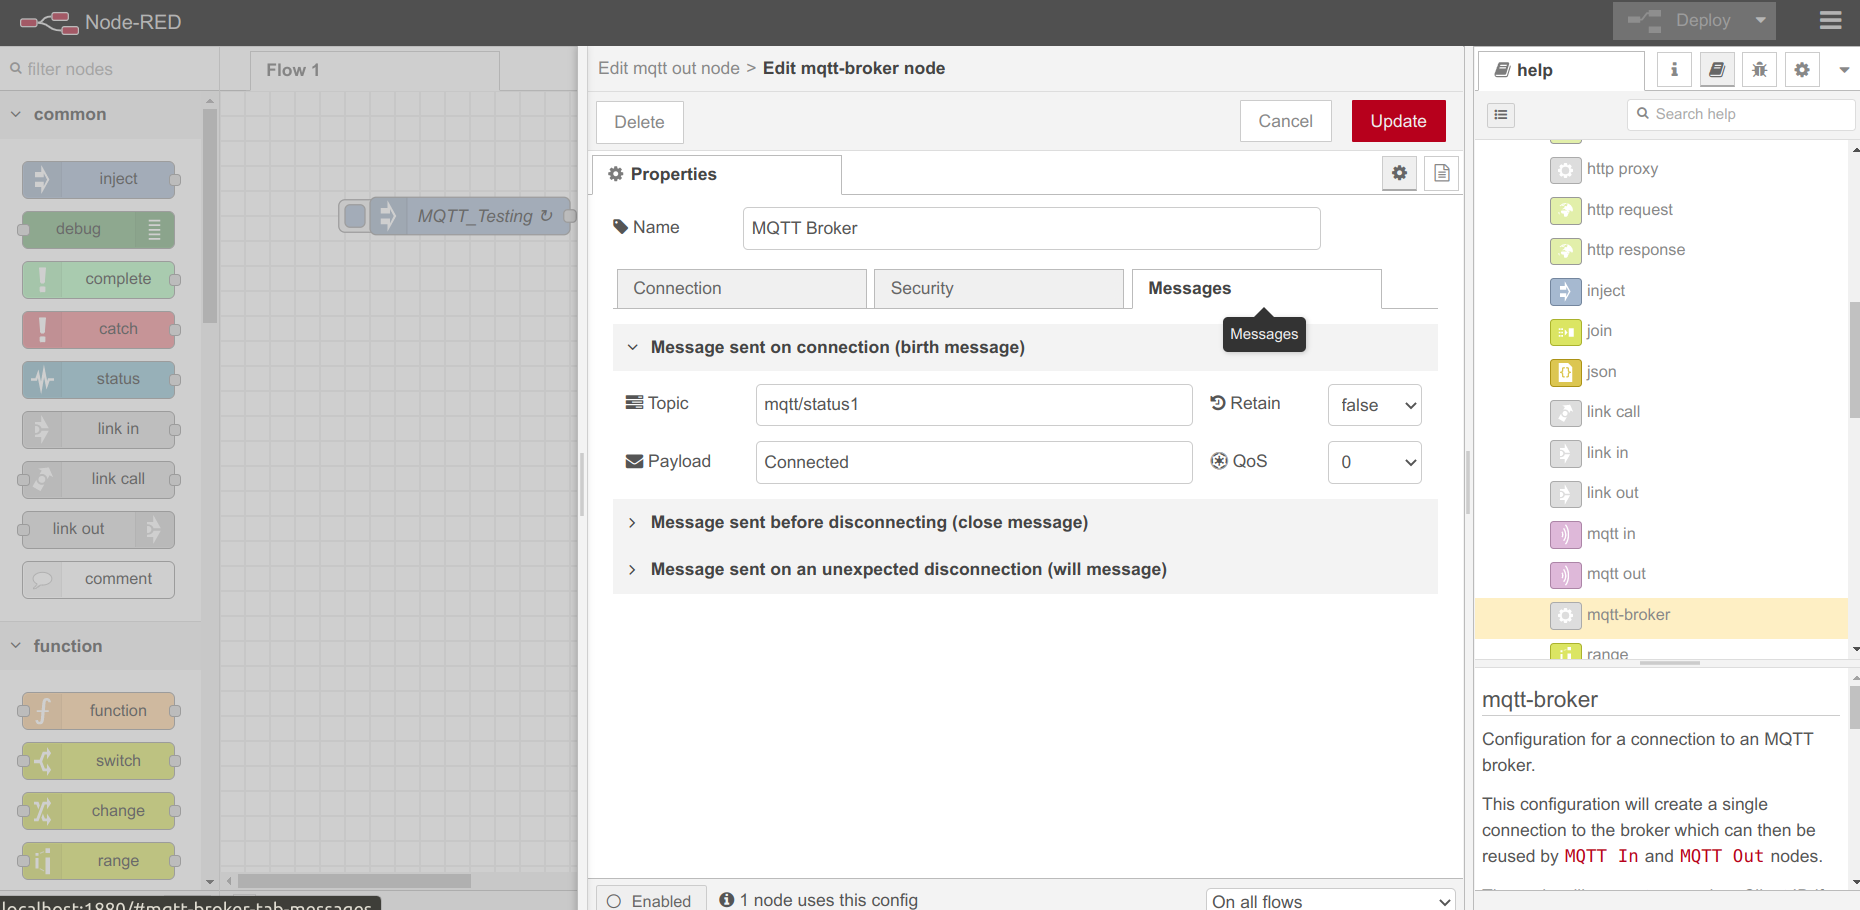Select the link in palette node
The height and width of the screenshot is (910, 1860).
[99, 429]
